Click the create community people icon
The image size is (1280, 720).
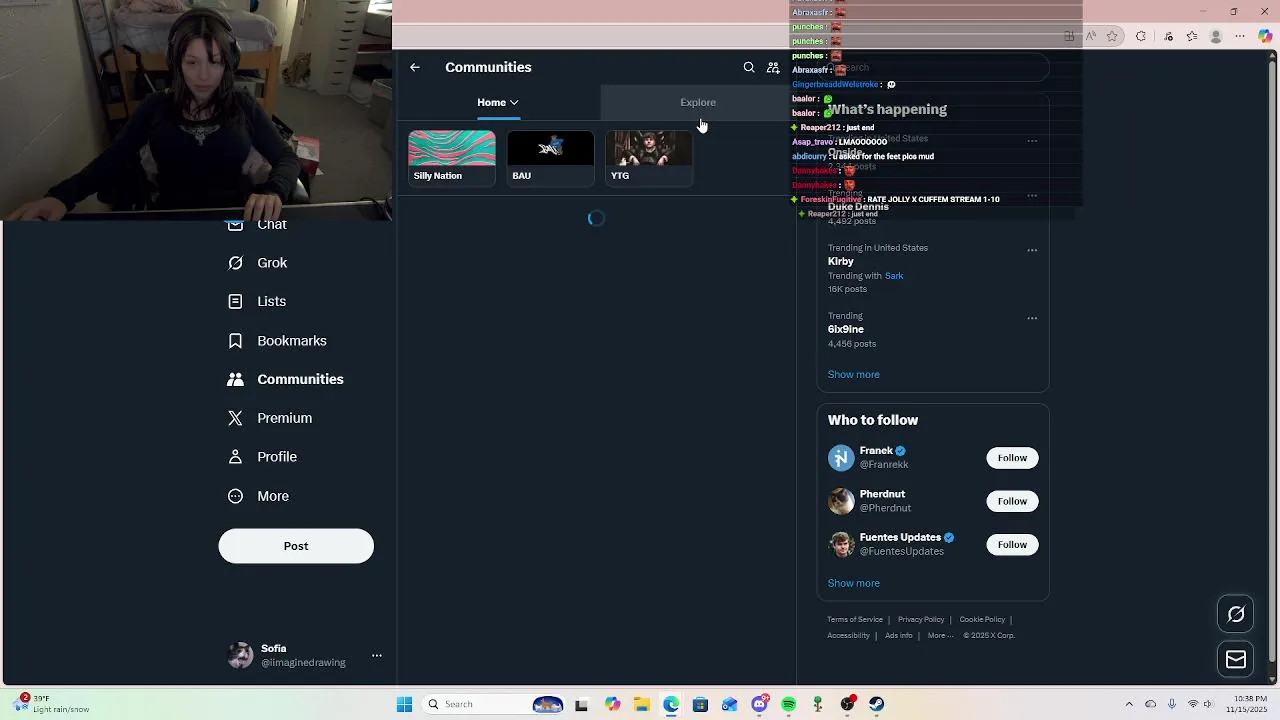[x=773, y=68]
